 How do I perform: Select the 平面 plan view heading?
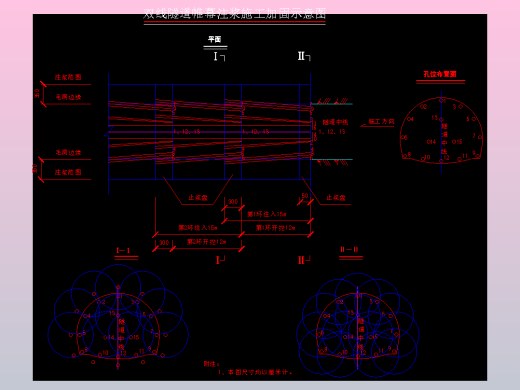(215, 39)
